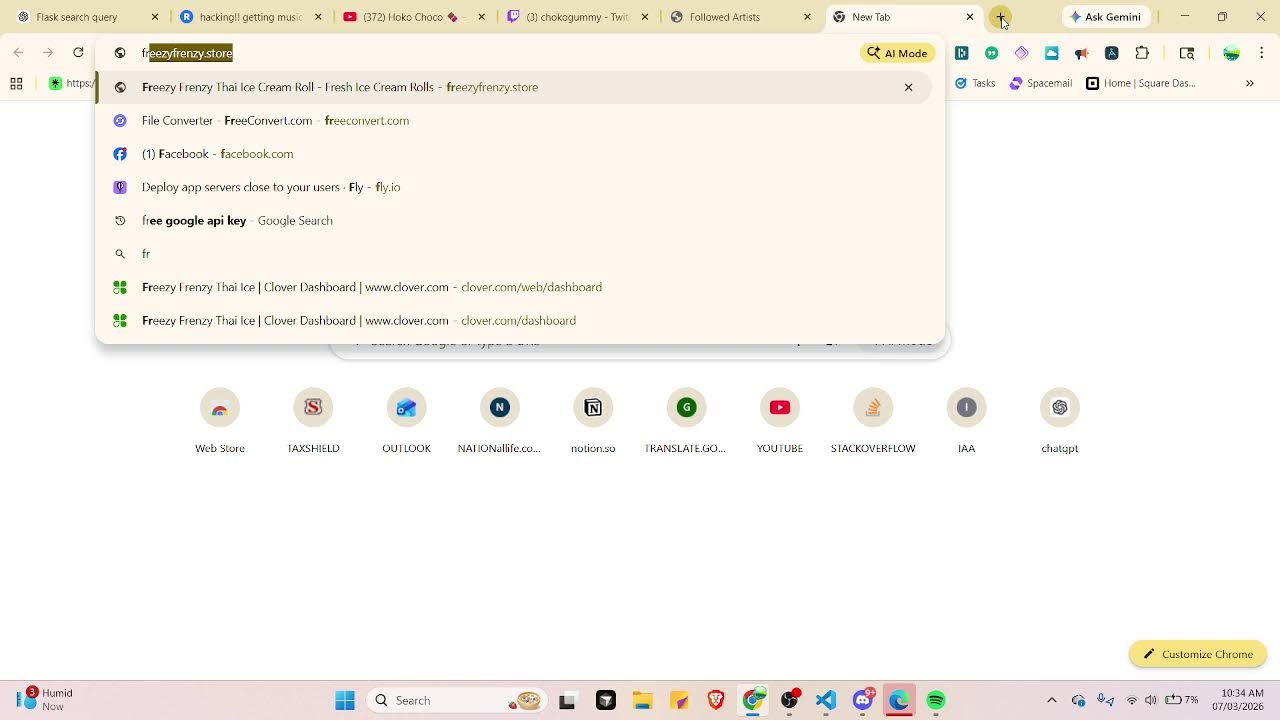
Task: Launch Brave browser from the taskbar
Action: [x=716, y=700]
